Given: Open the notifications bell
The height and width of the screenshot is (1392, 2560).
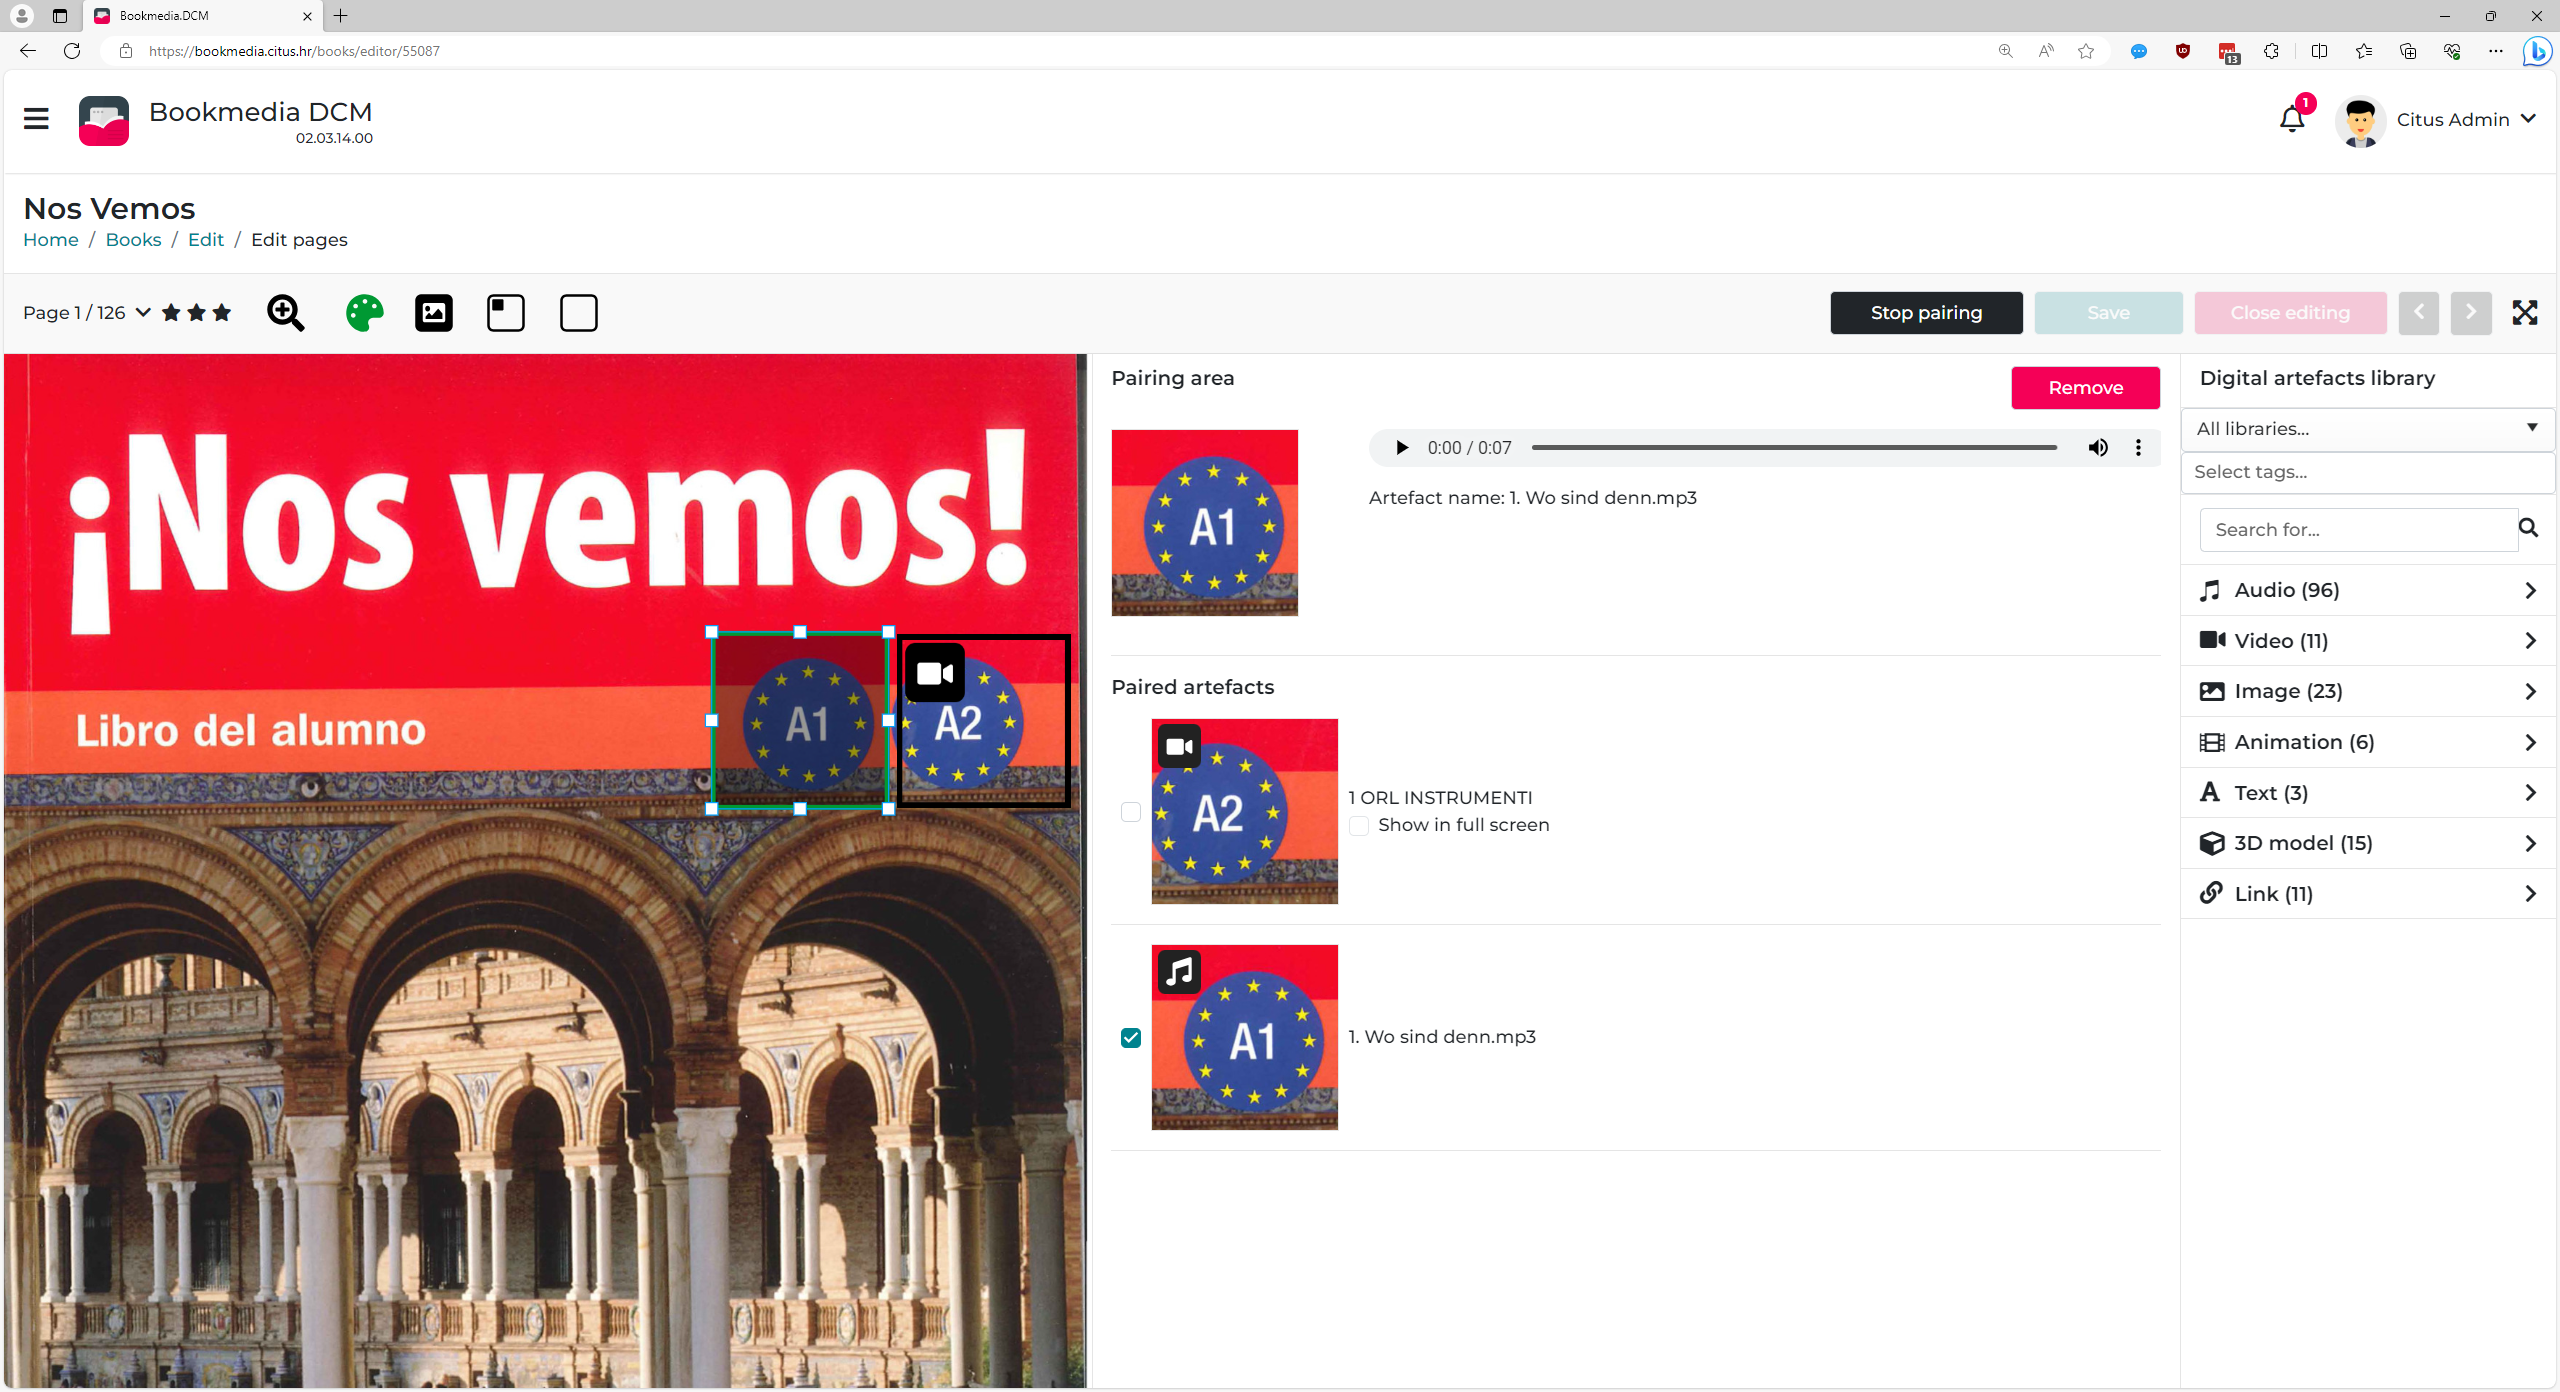Looking at the screenshot, I should [2291, 119].
